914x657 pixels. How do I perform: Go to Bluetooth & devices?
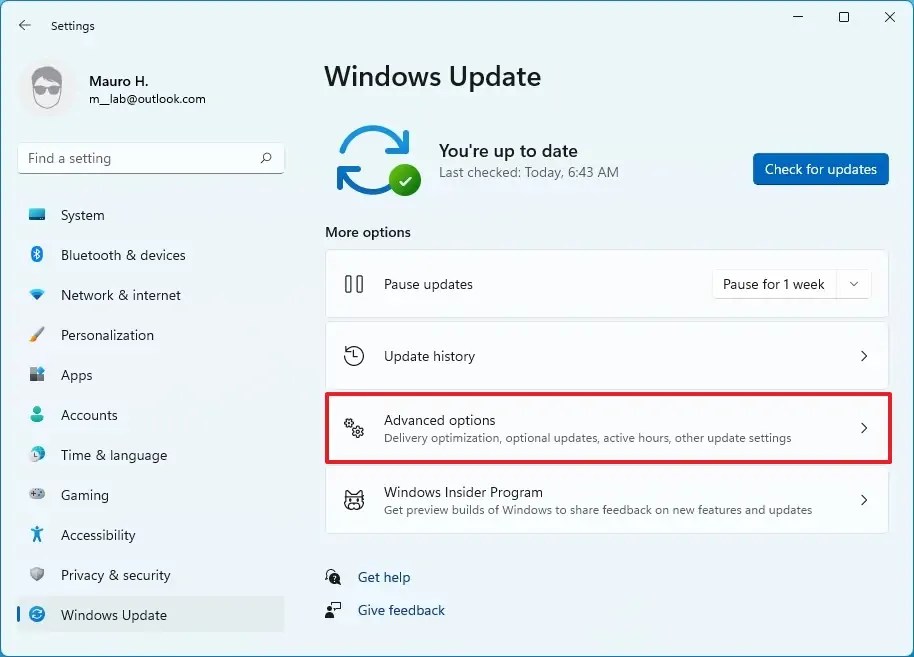point(150,255)
